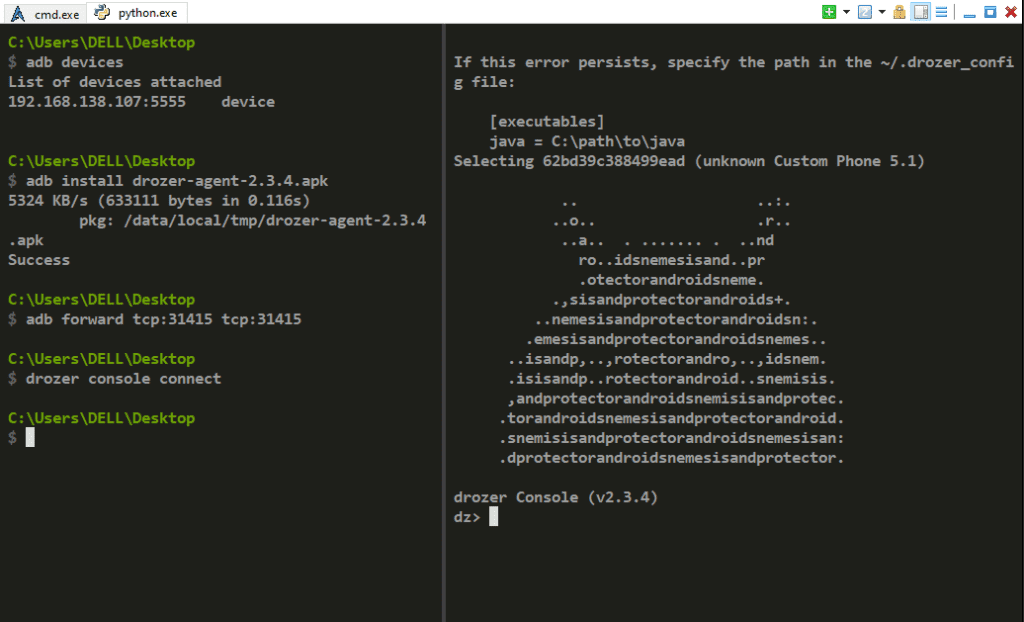The width and height of the screenshot is (1024, 622).
Task: Click the green new console plus icon
Action: (829, 12)
